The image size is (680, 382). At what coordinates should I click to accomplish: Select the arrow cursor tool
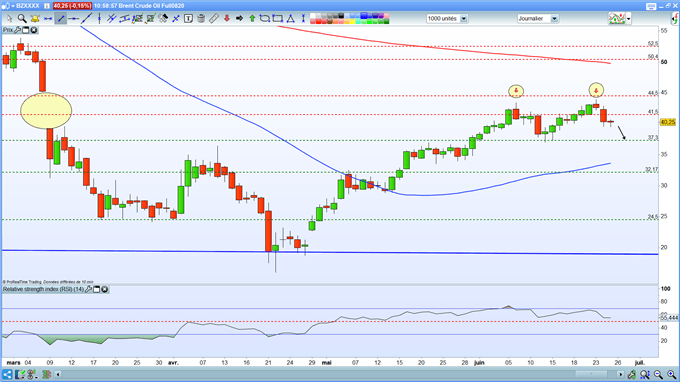tap(10, 18)
